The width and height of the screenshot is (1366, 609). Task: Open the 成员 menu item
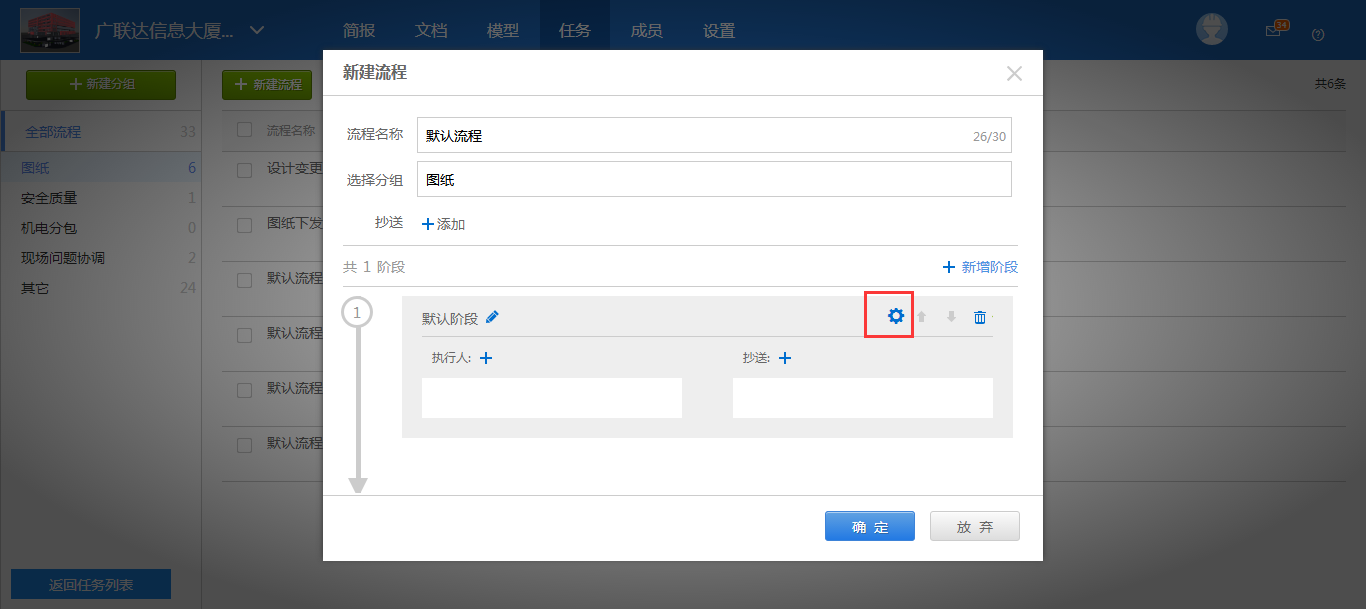point(646,30)
